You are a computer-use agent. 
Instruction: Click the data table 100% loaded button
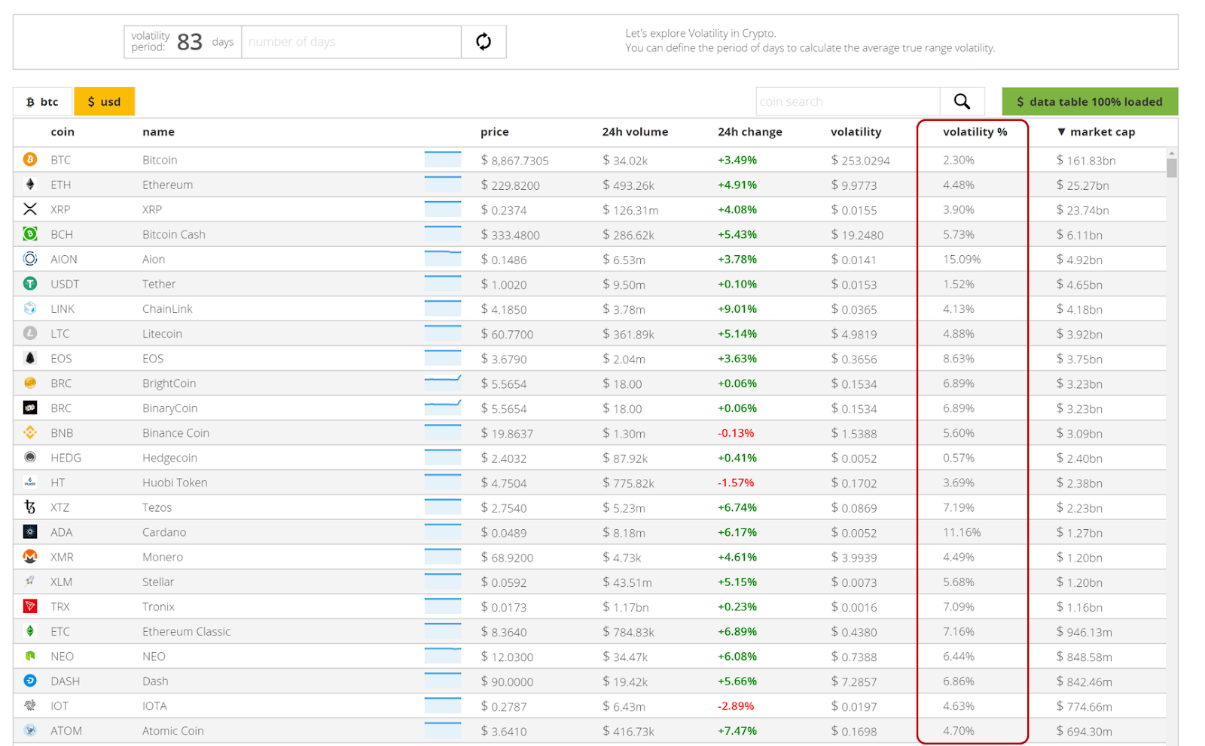click(x=1090, y=101)
